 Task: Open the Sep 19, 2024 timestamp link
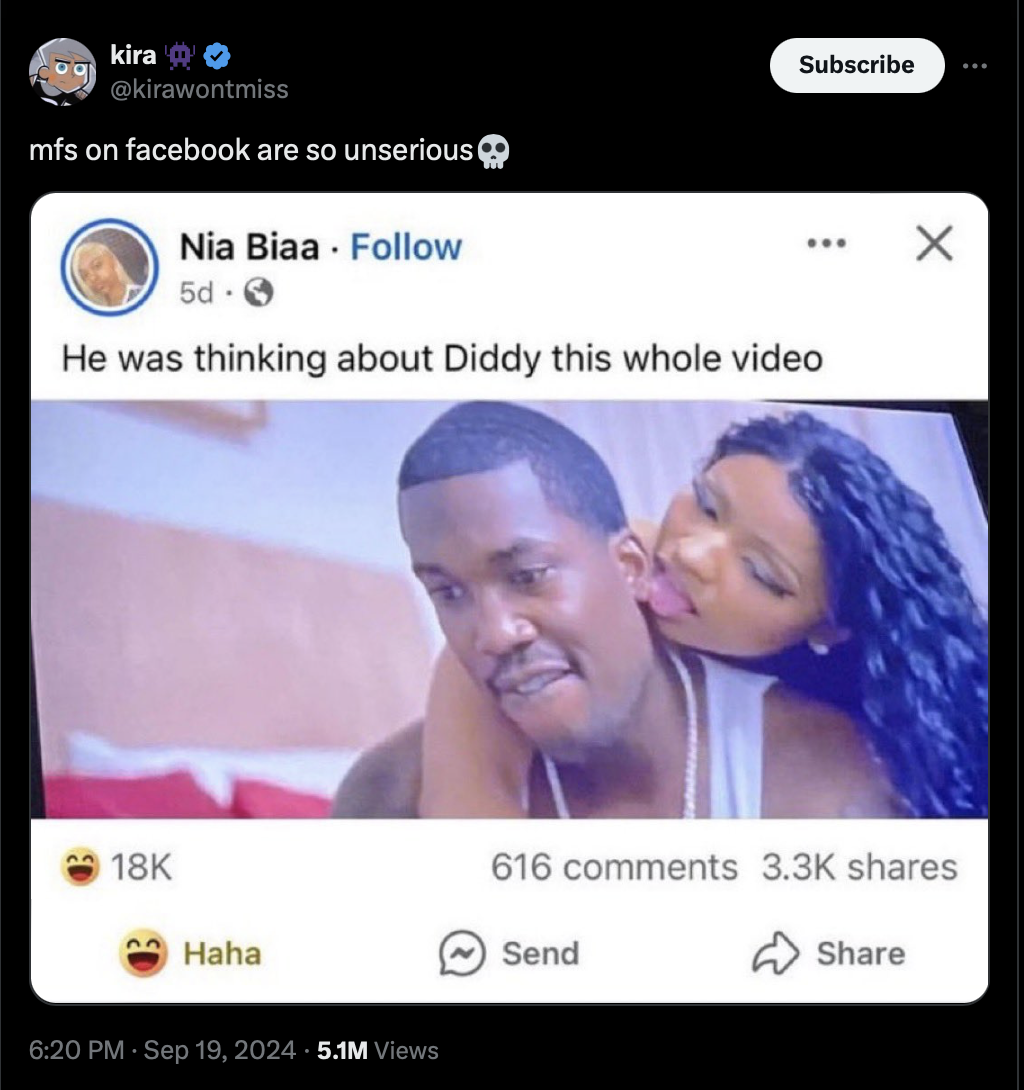(x=220, y=1050)
